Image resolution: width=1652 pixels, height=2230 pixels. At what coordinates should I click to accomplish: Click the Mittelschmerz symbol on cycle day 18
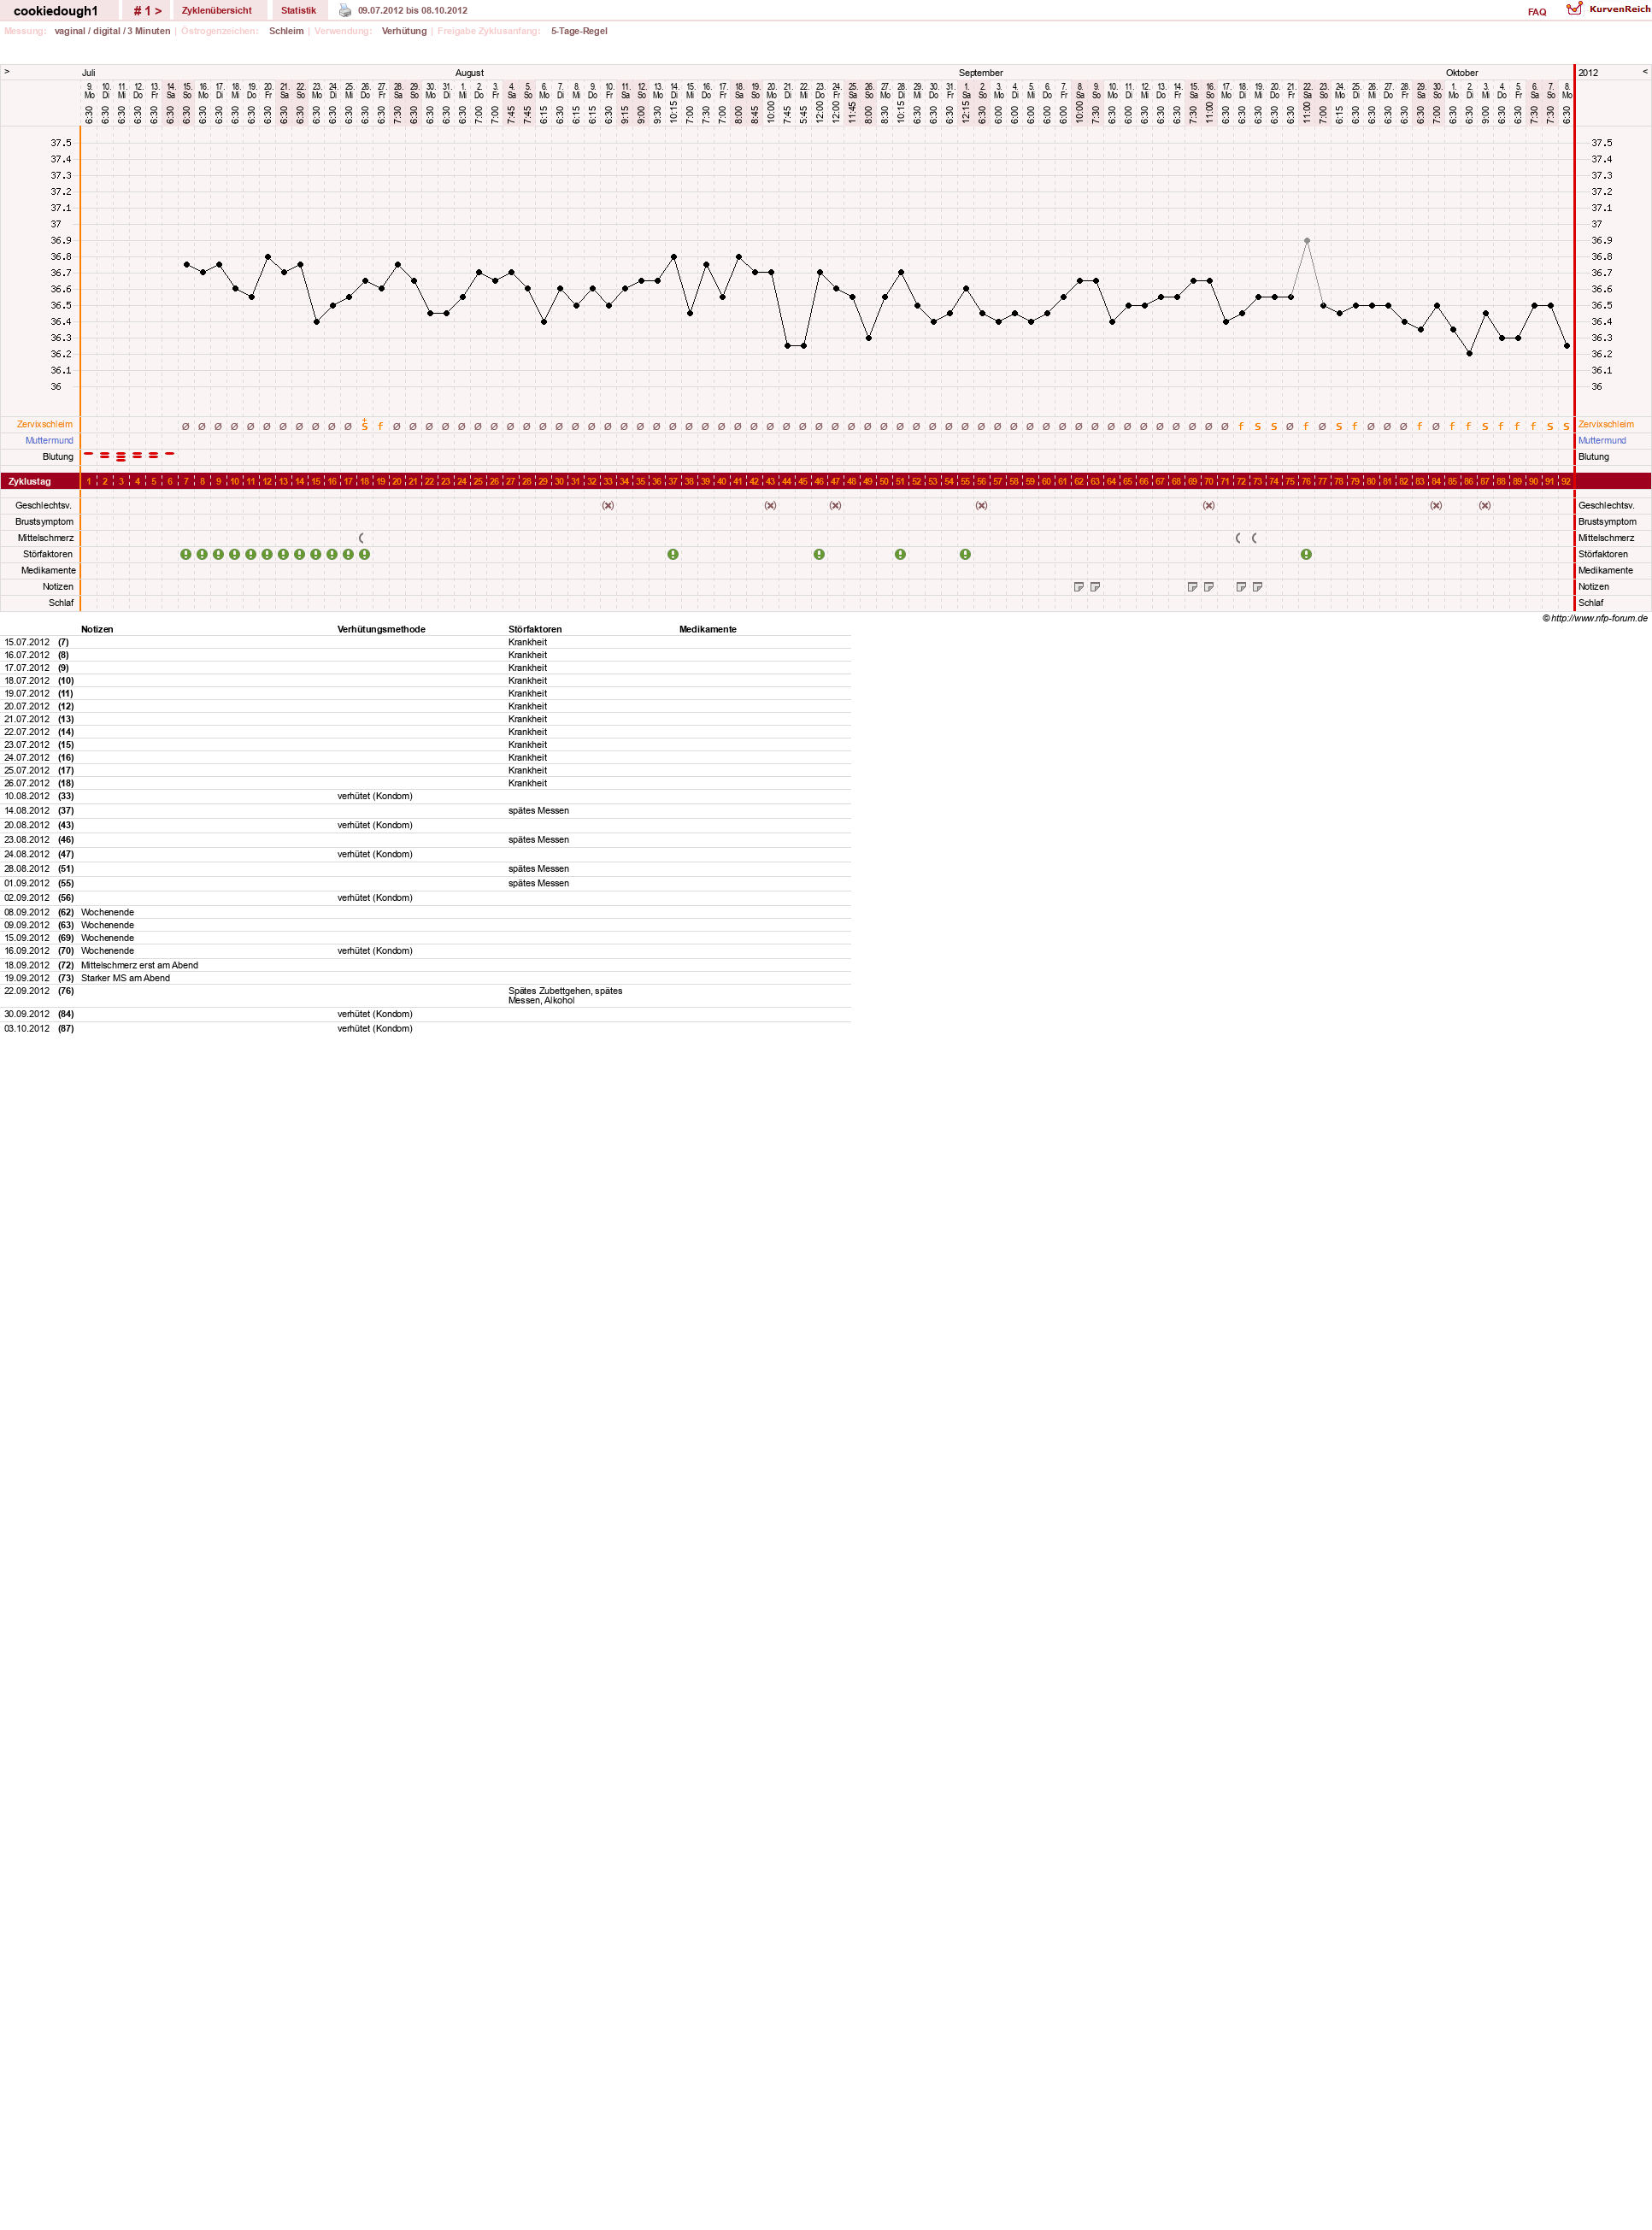(x=362, y=538)
